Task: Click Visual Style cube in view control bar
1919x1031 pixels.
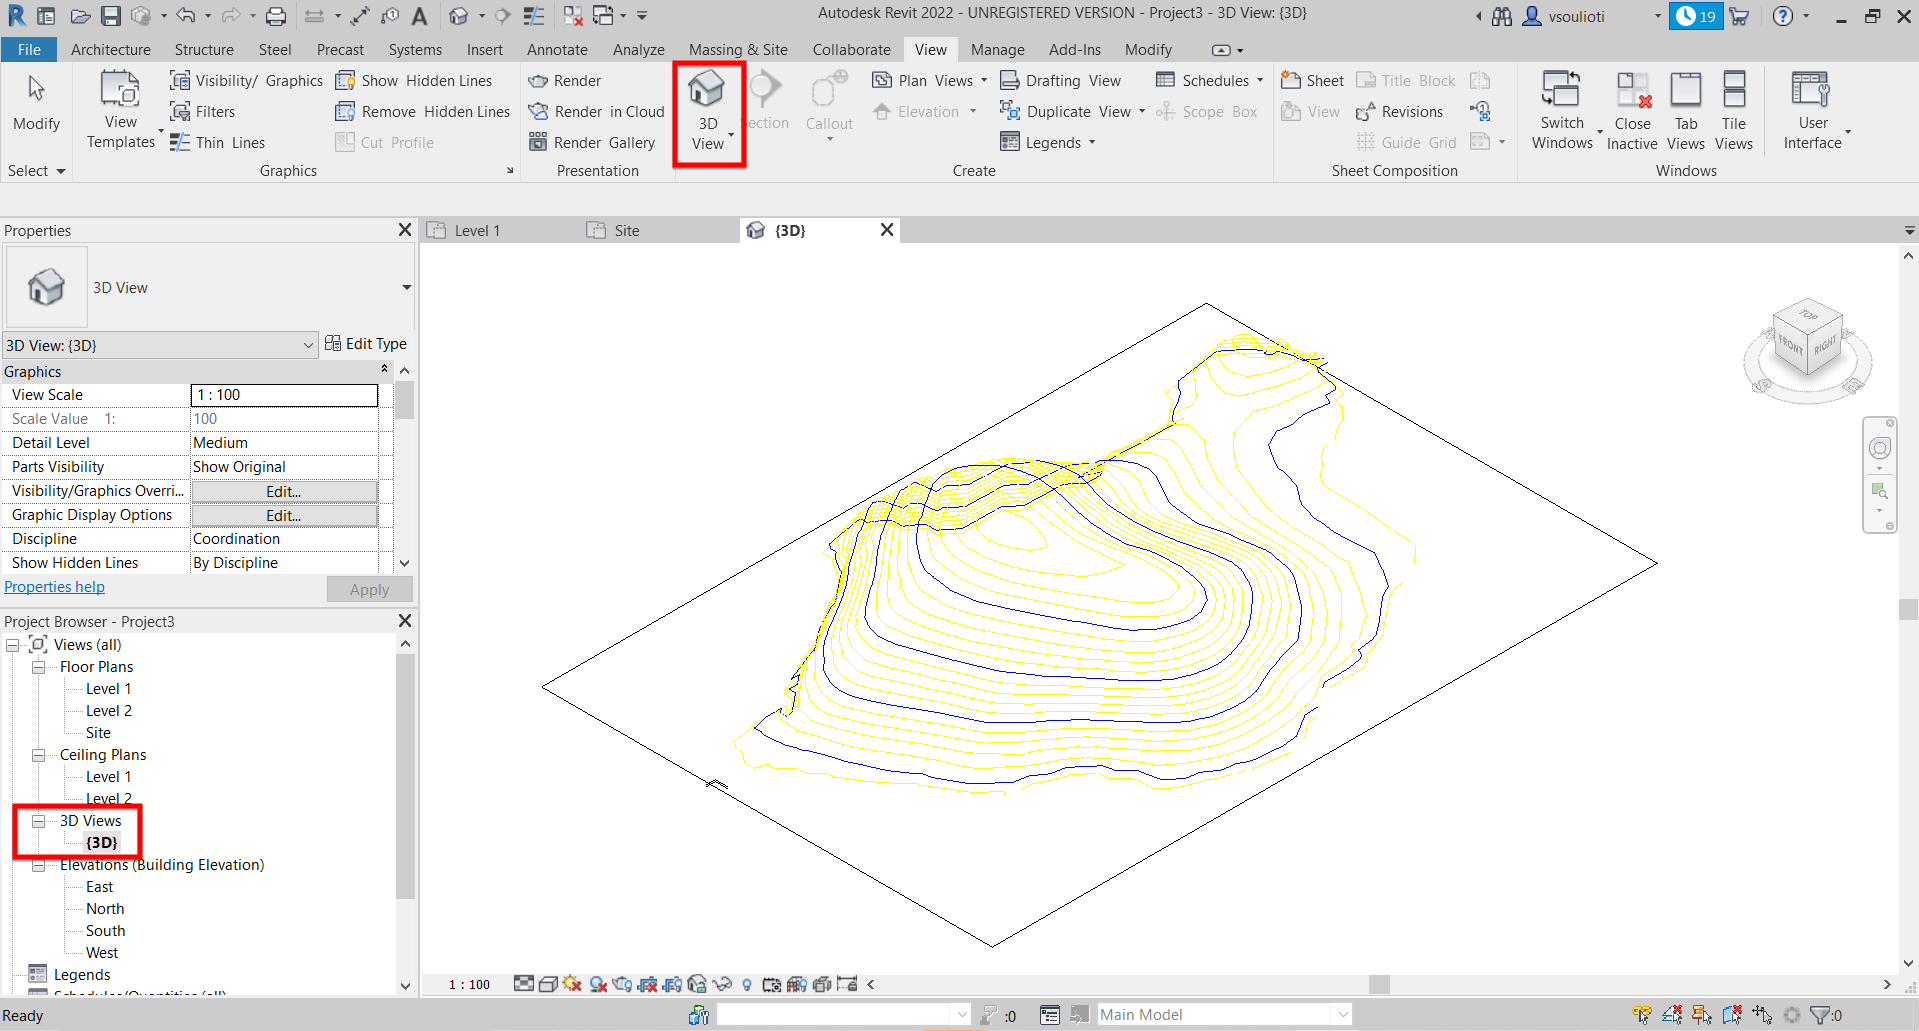Action: tap(548, 984)
